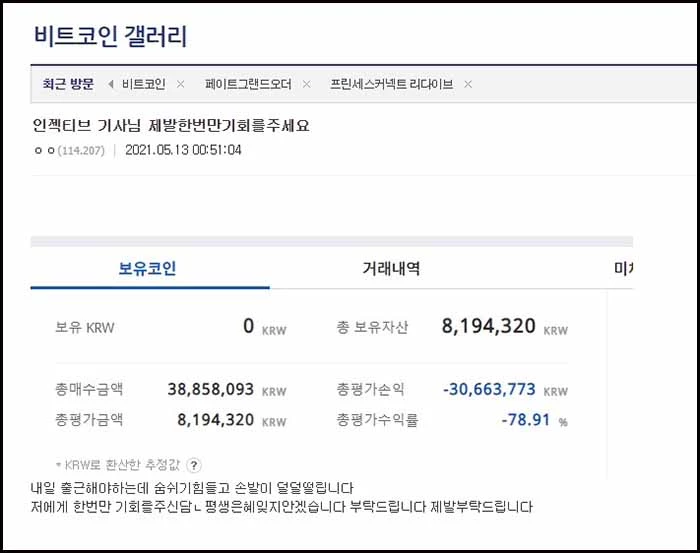Remove 페이트그랜드오더 from recent visits

pyautogui.click(x=306, y=84)
